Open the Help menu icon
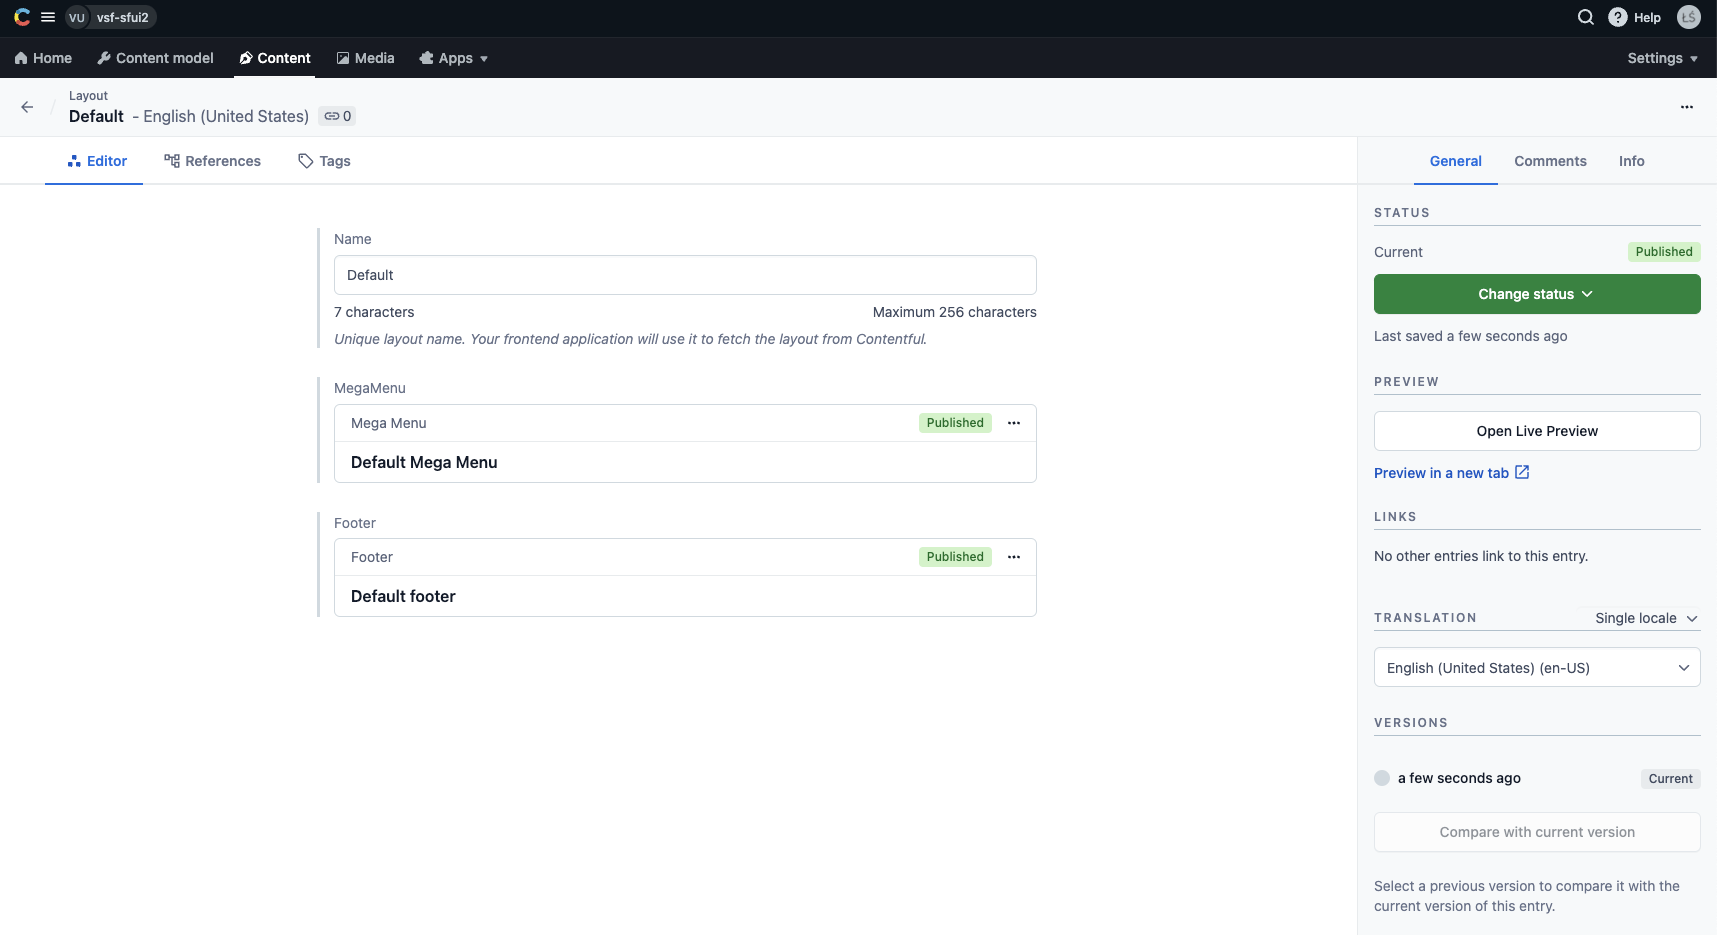 point(1618,17)
